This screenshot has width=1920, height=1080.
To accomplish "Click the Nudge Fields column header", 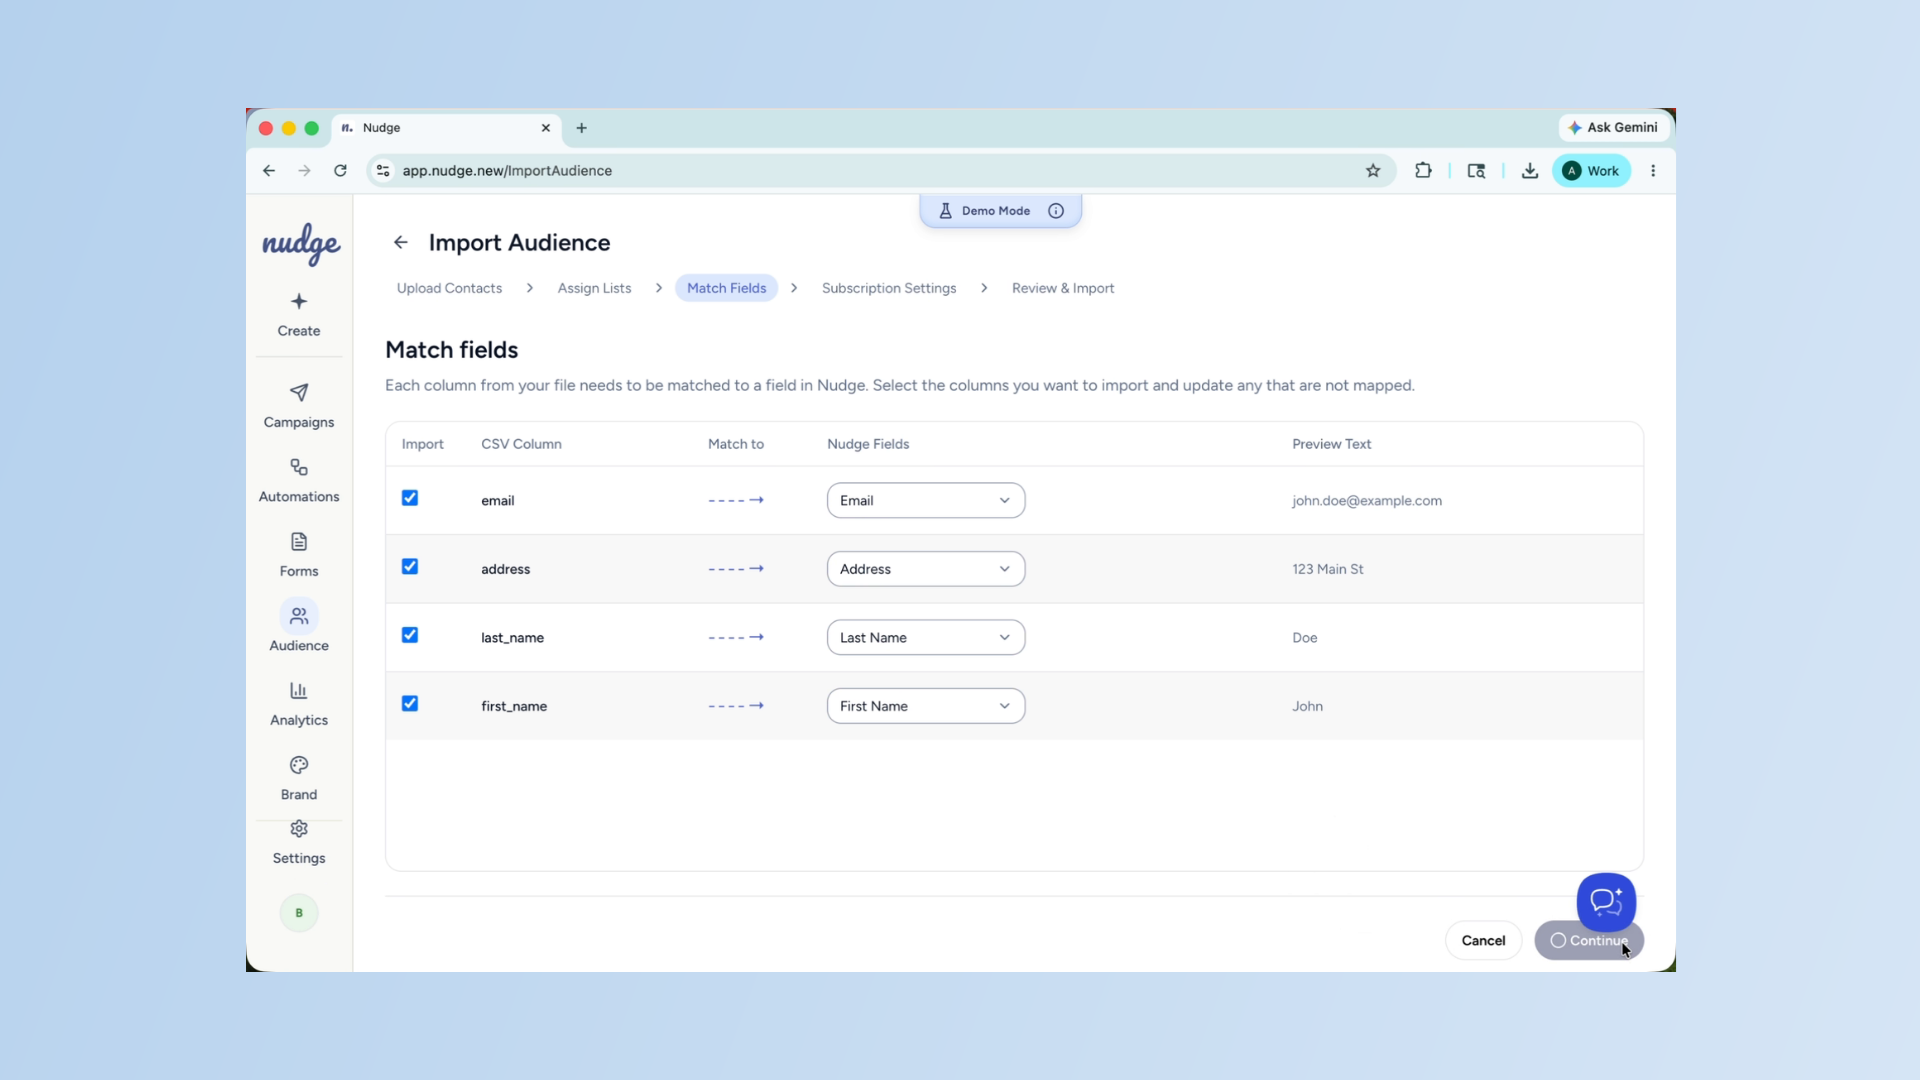I will tap(868, 444).
